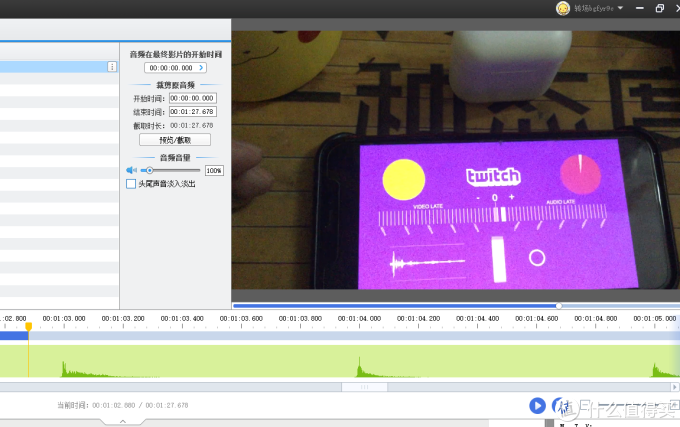680x427 pixels.
Task: Click the 结束时间 input field
Action: pos(193,112)
